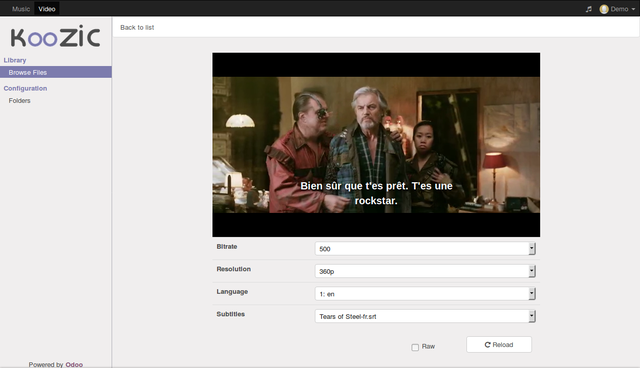640x368 pixels.
Task: Click the Configuration section header
Action: [25, 88]
